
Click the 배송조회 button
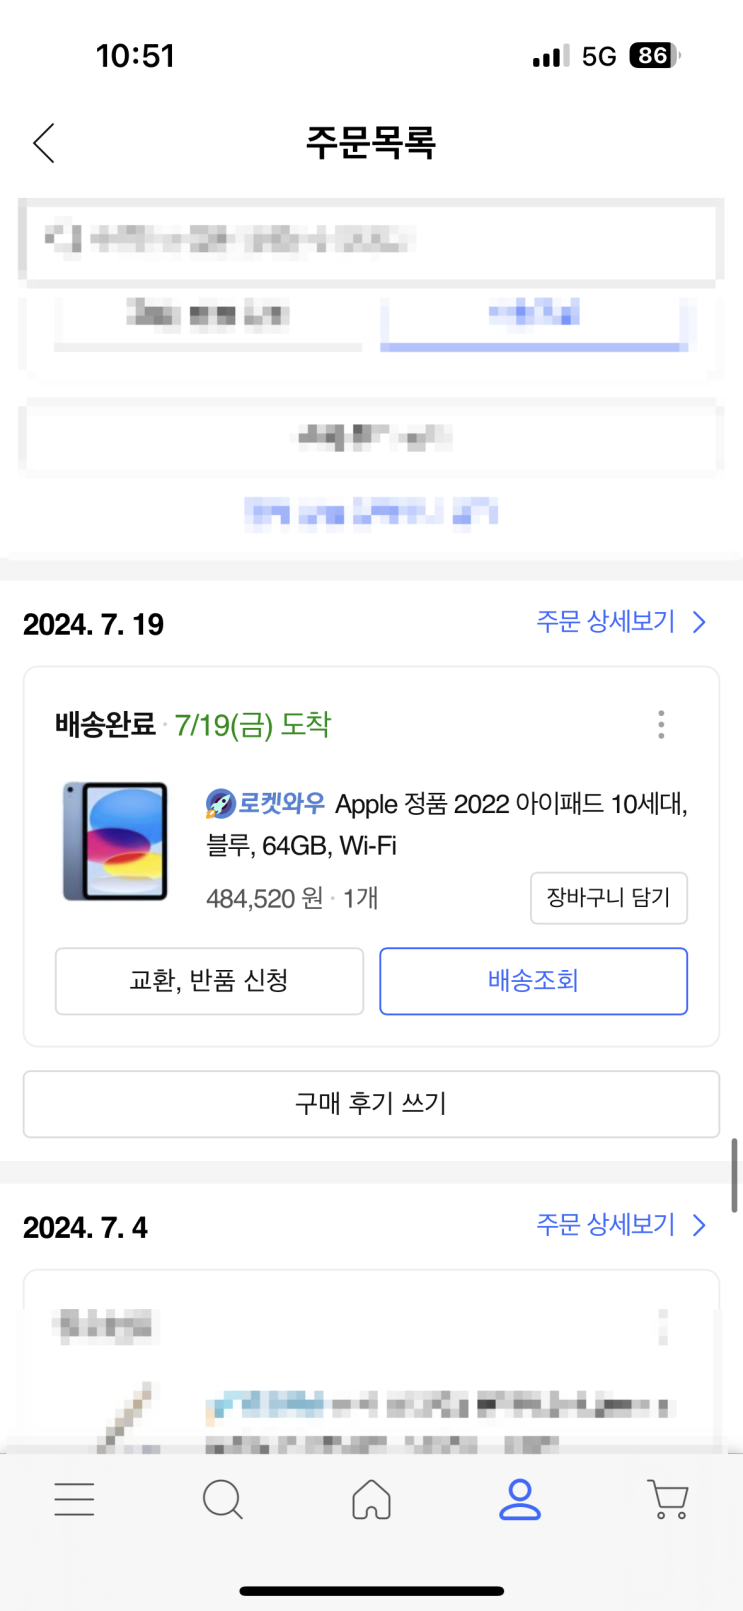coord(533,981)
